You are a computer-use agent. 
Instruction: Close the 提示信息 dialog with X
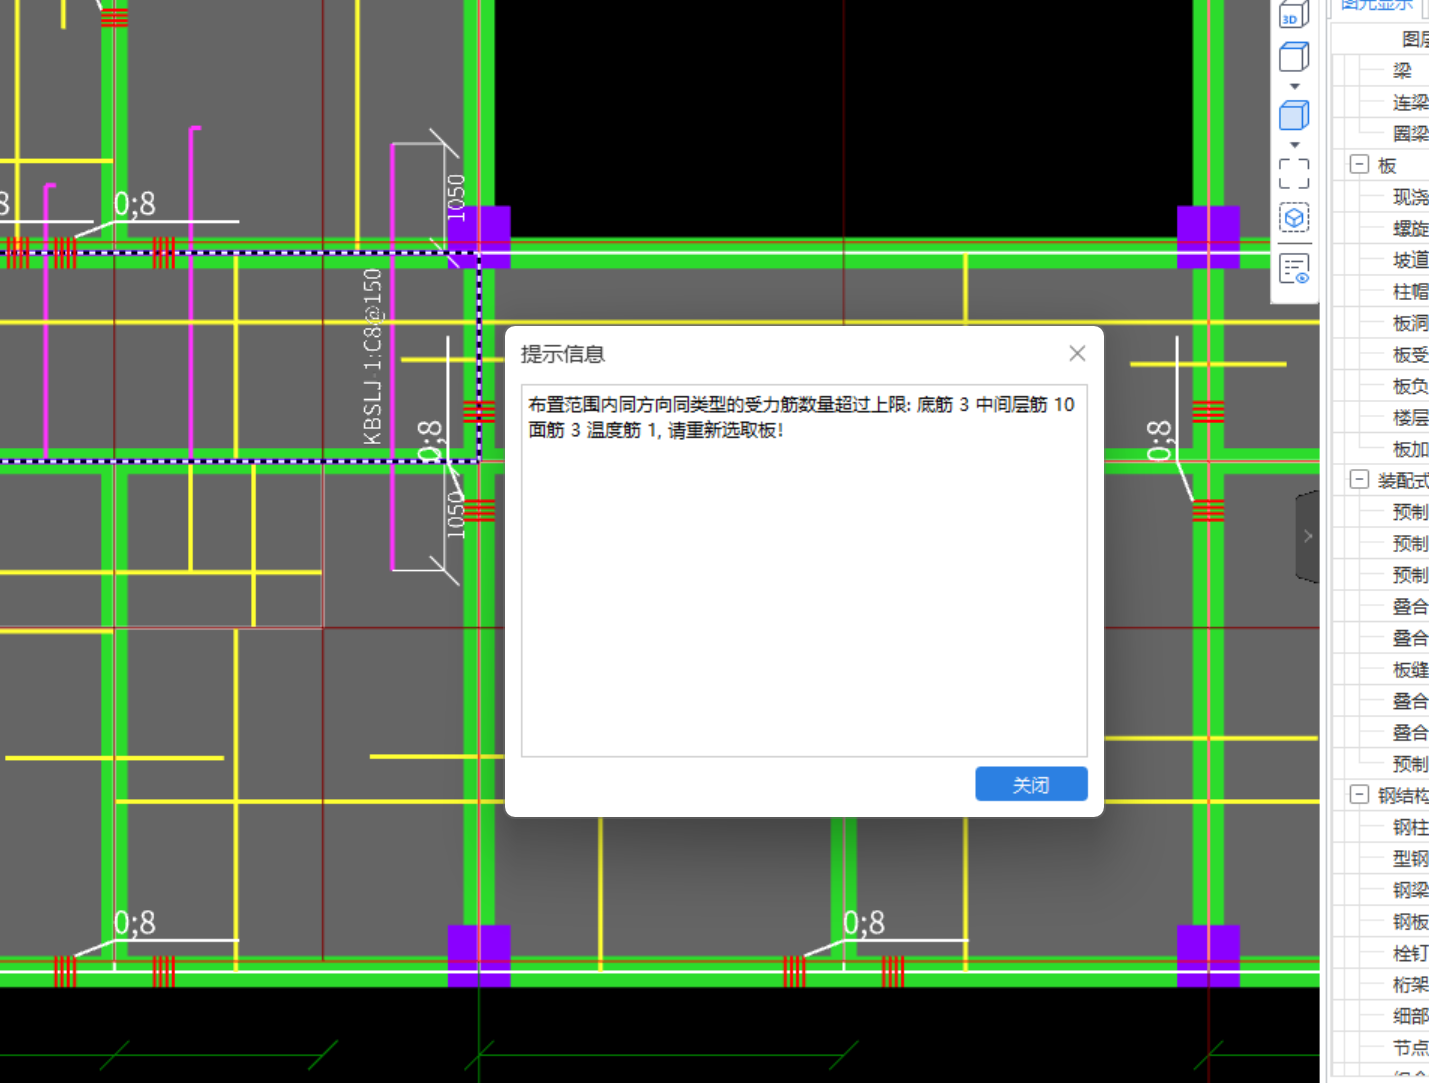1077,354
